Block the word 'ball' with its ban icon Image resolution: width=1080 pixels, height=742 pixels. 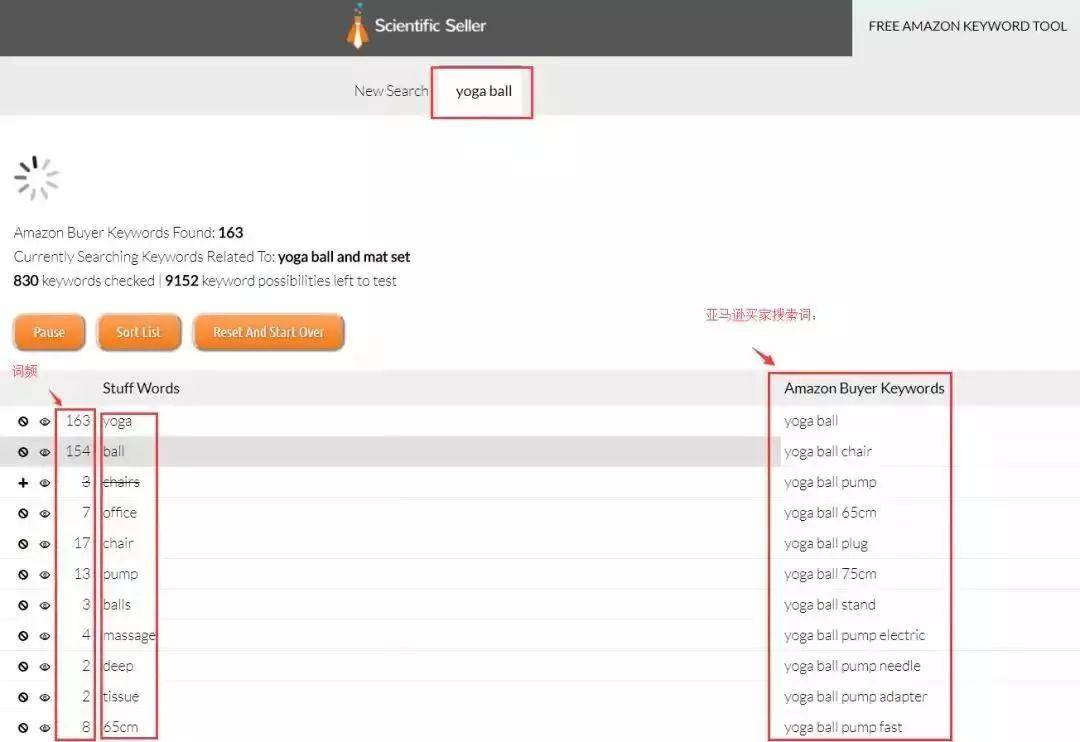tap(23, 452)
